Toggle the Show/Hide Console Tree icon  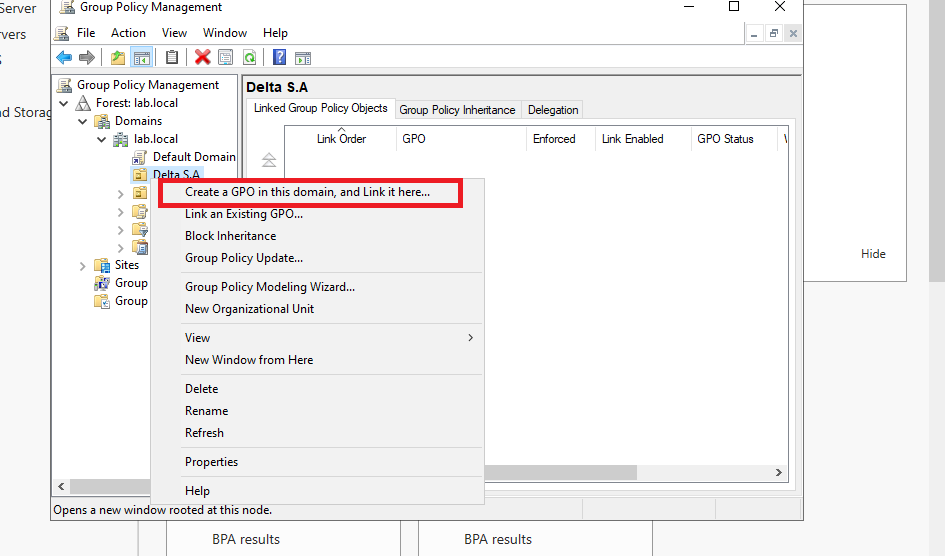click(141, 58)
